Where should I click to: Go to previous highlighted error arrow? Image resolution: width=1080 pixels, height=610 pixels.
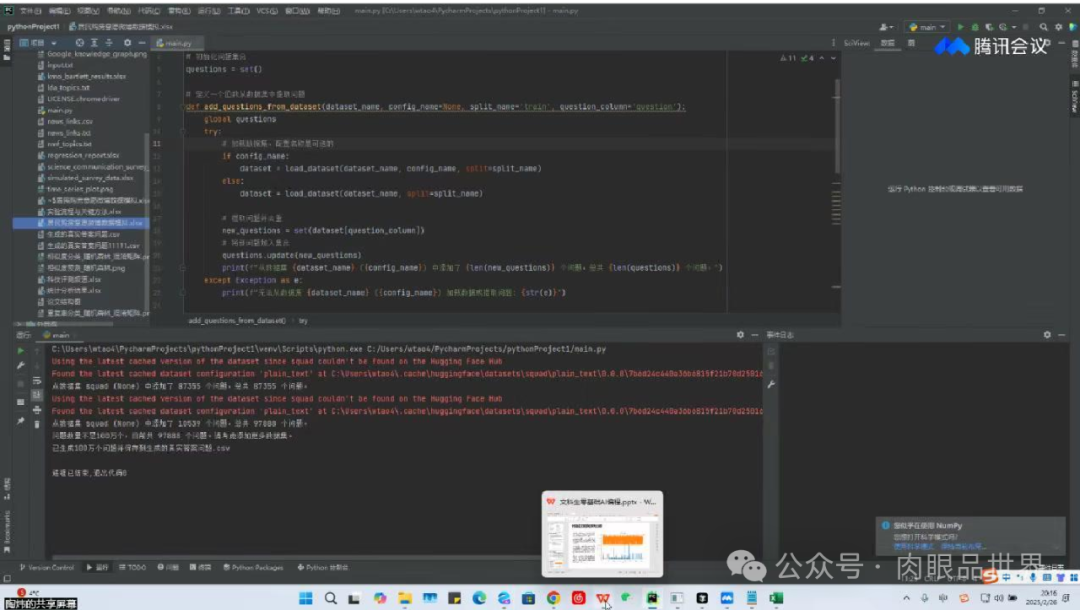coord(822,59)
